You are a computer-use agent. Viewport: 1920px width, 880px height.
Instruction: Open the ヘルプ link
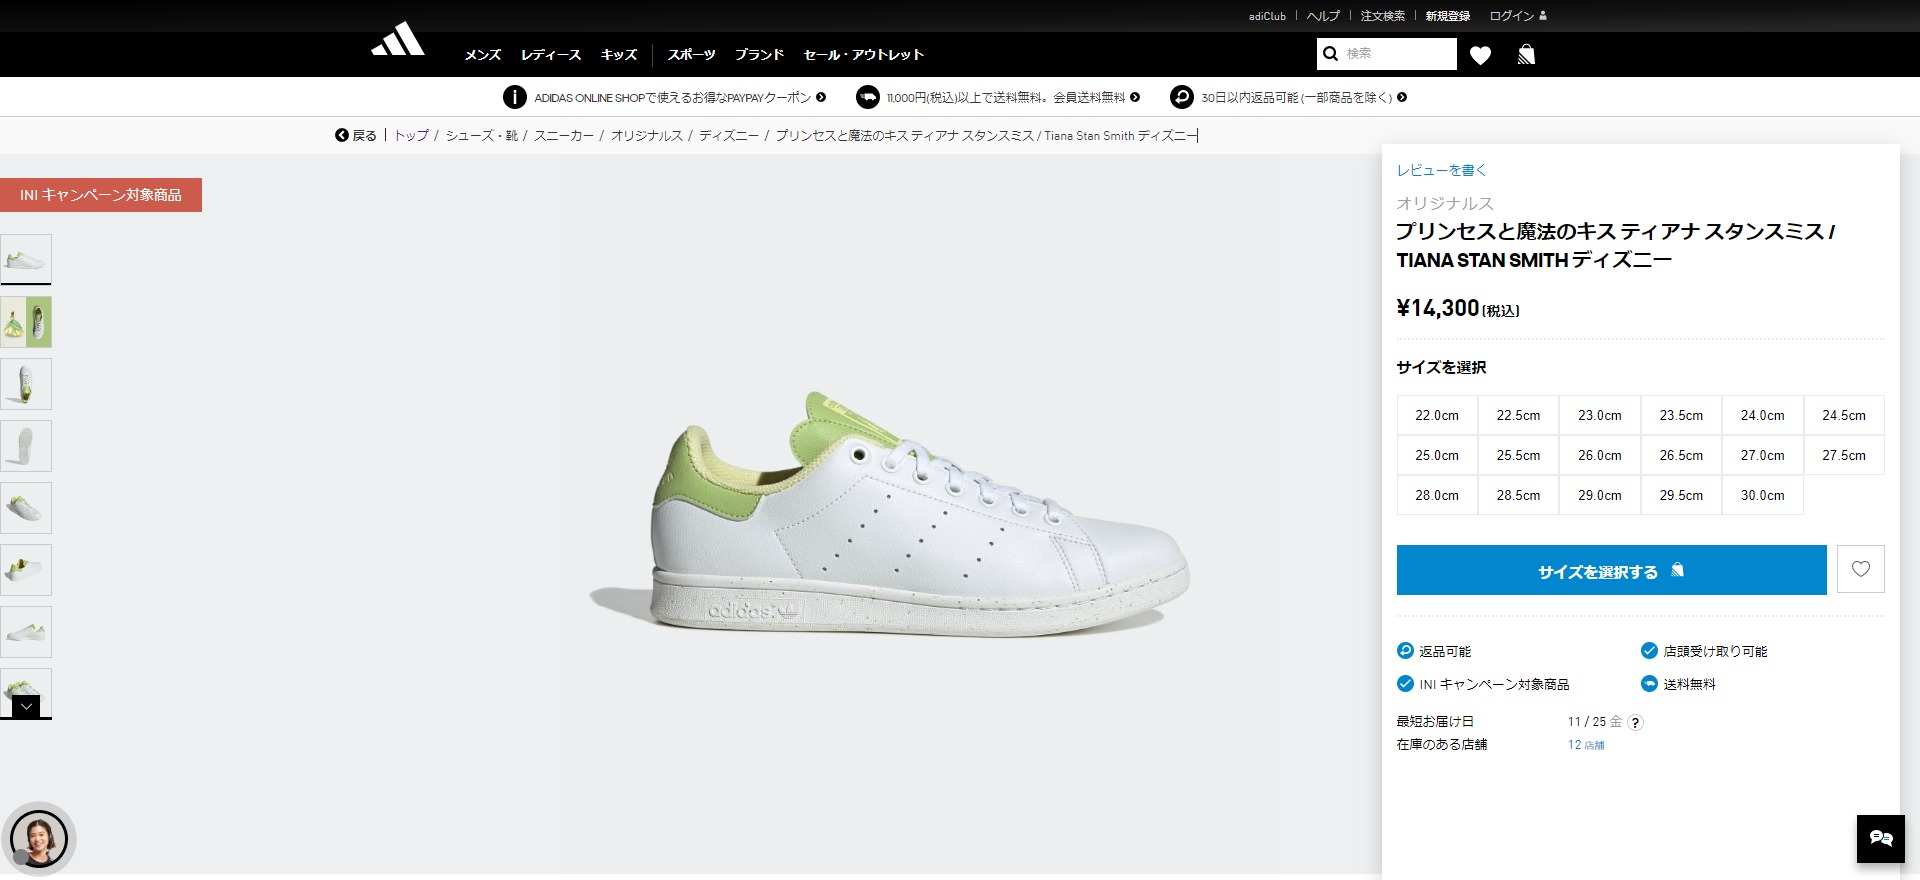(1323, 16)
